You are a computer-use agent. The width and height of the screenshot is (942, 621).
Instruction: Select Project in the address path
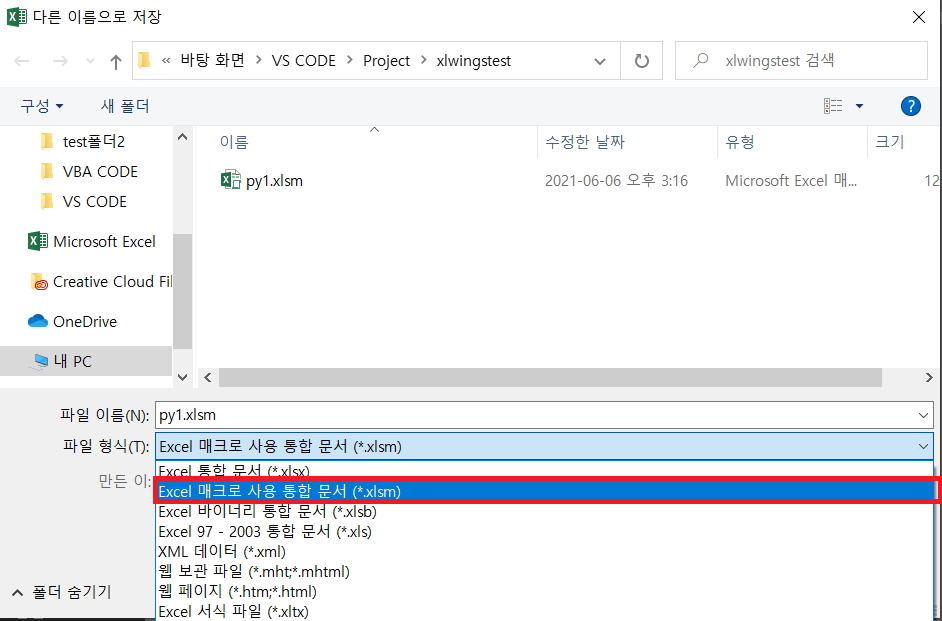(386, 61)
